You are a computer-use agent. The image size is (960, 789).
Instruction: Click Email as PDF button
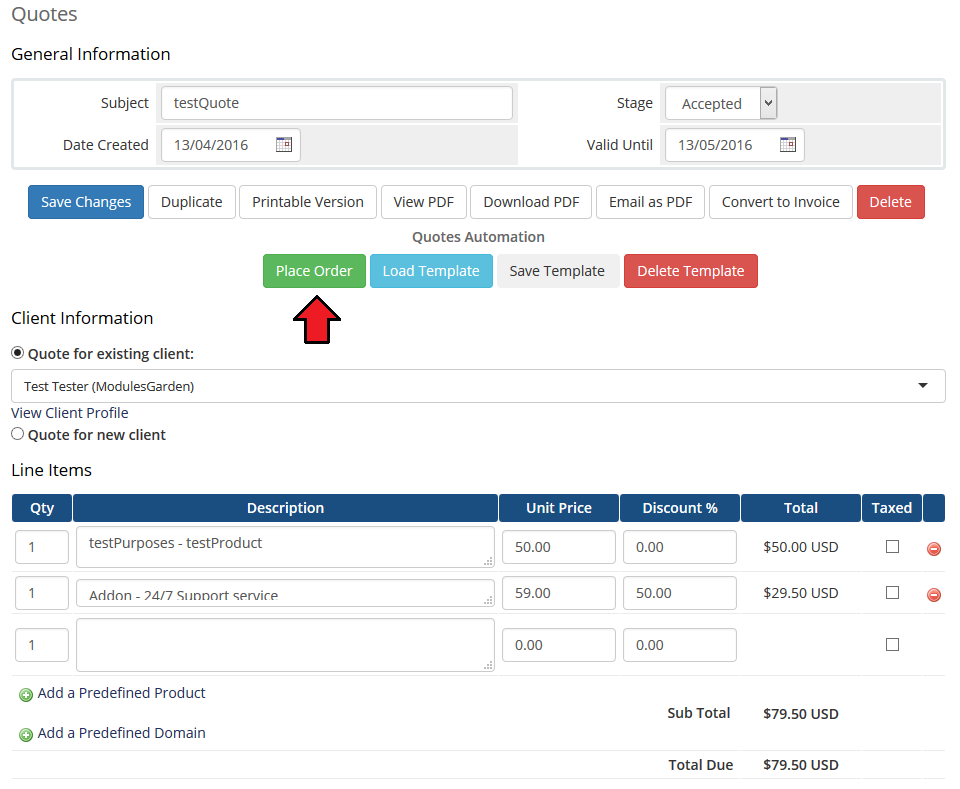click(650, 202)
